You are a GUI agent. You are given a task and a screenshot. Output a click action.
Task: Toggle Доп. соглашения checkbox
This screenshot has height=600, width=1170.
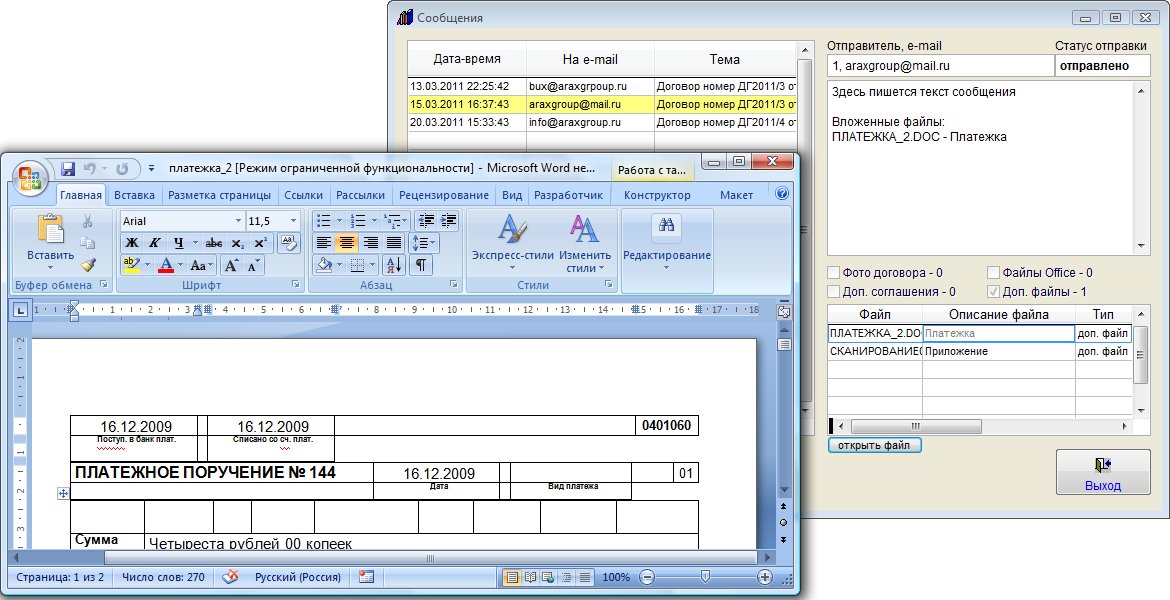833,292
